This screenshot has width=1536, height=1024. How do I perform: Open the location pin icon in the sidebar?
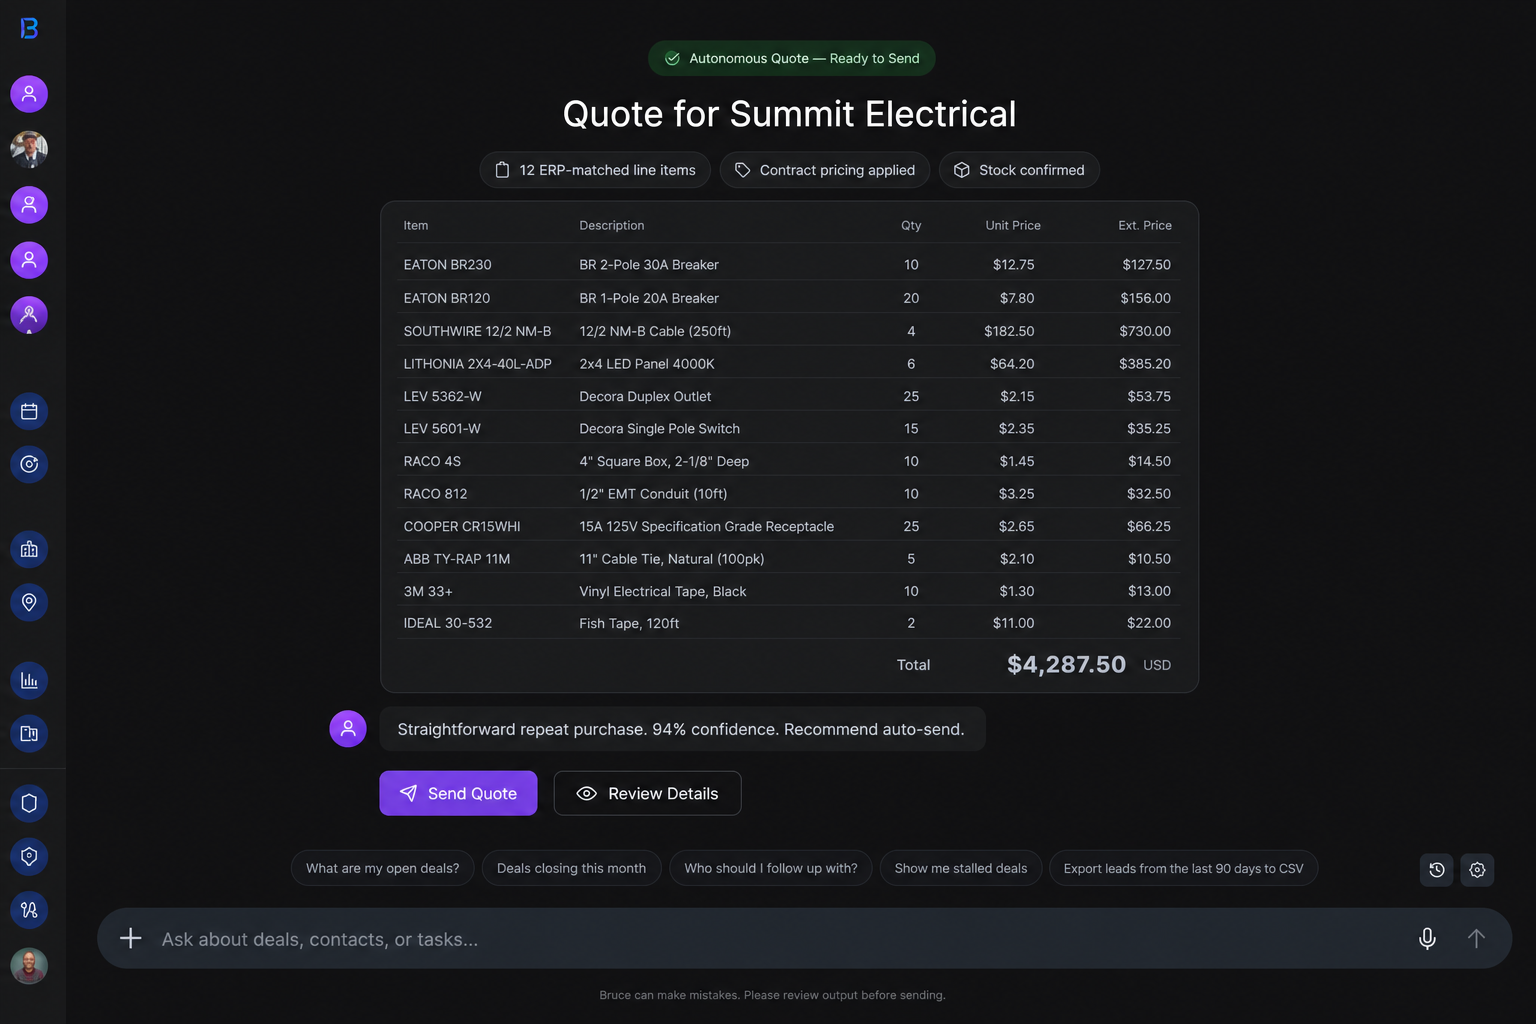pyautogui.click(x=29, y=602)
